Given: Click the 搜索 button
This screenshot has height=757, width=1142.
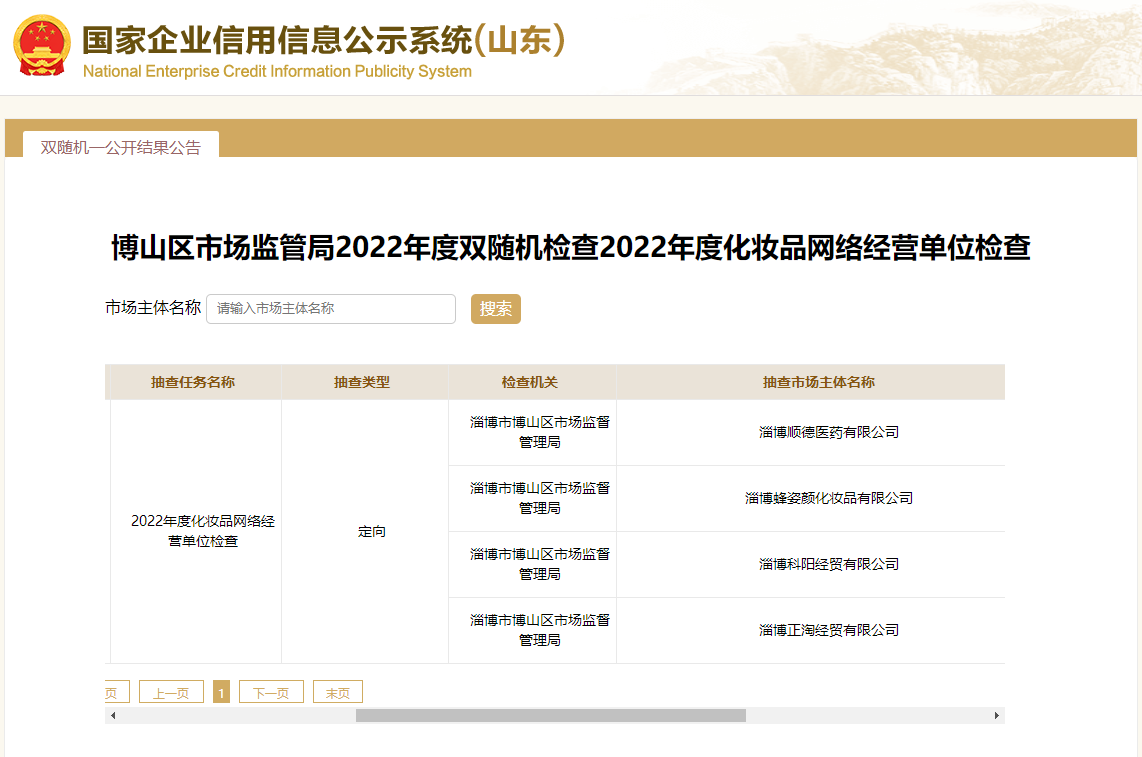Looking at the screenshot, I should [x=495, y=309].
